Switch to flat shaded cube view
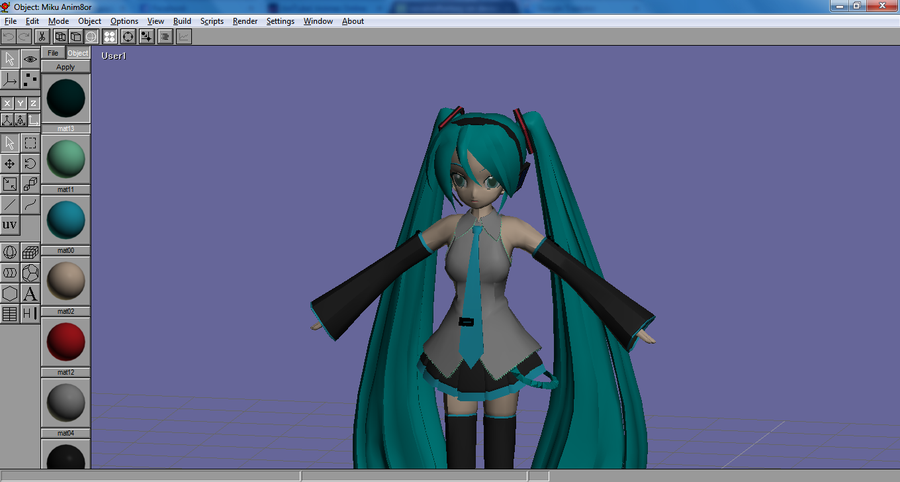The height and width of the screenshot is (482, 900). [x=76, y=37]
